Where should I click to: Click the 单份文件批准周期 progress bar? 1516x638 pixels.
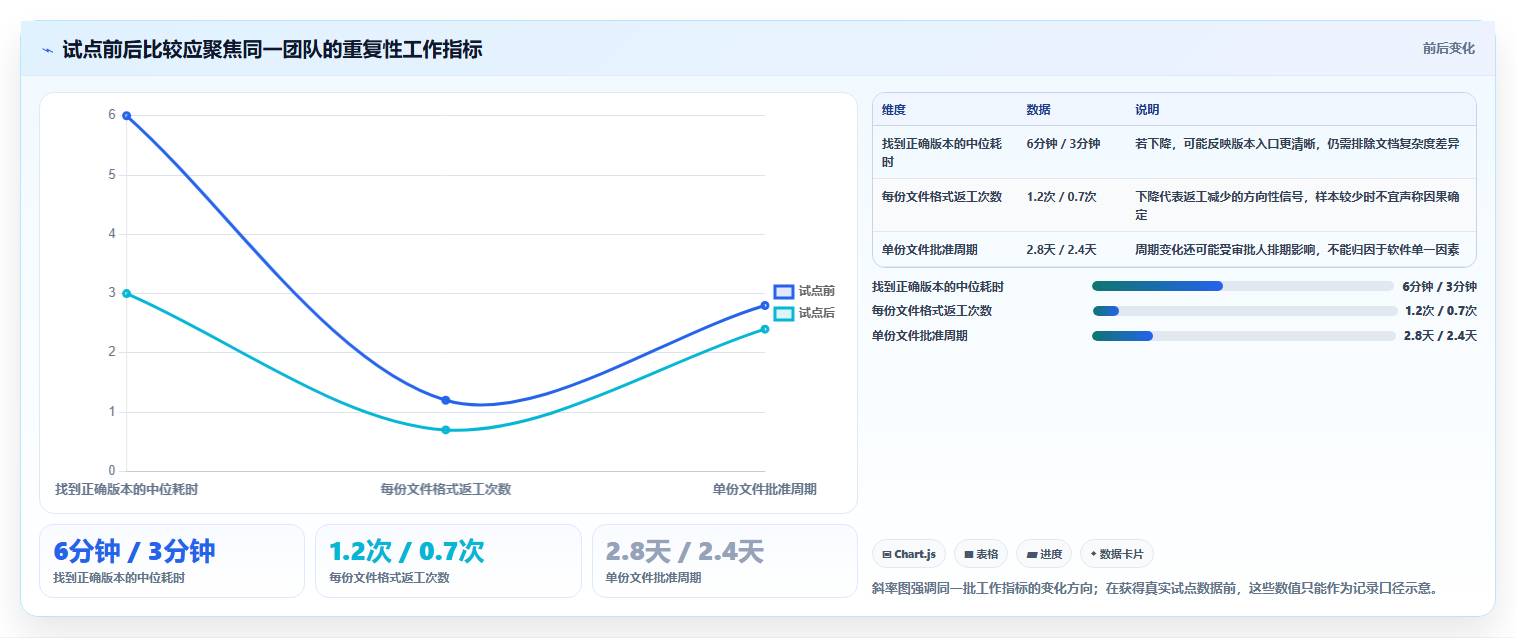(1243, 336)
